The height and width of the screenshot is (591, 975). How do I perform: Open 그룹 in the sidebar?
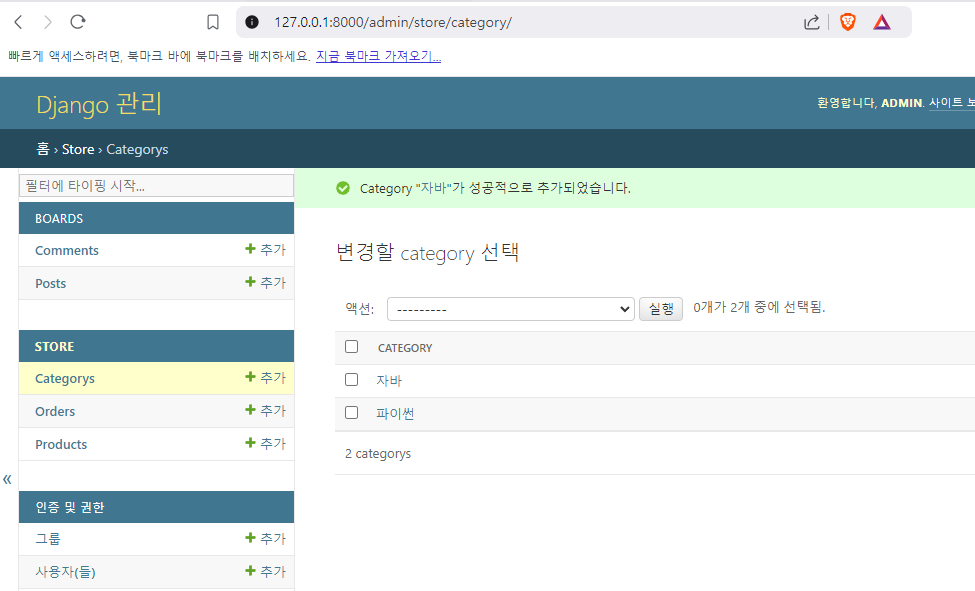(48, 539)
